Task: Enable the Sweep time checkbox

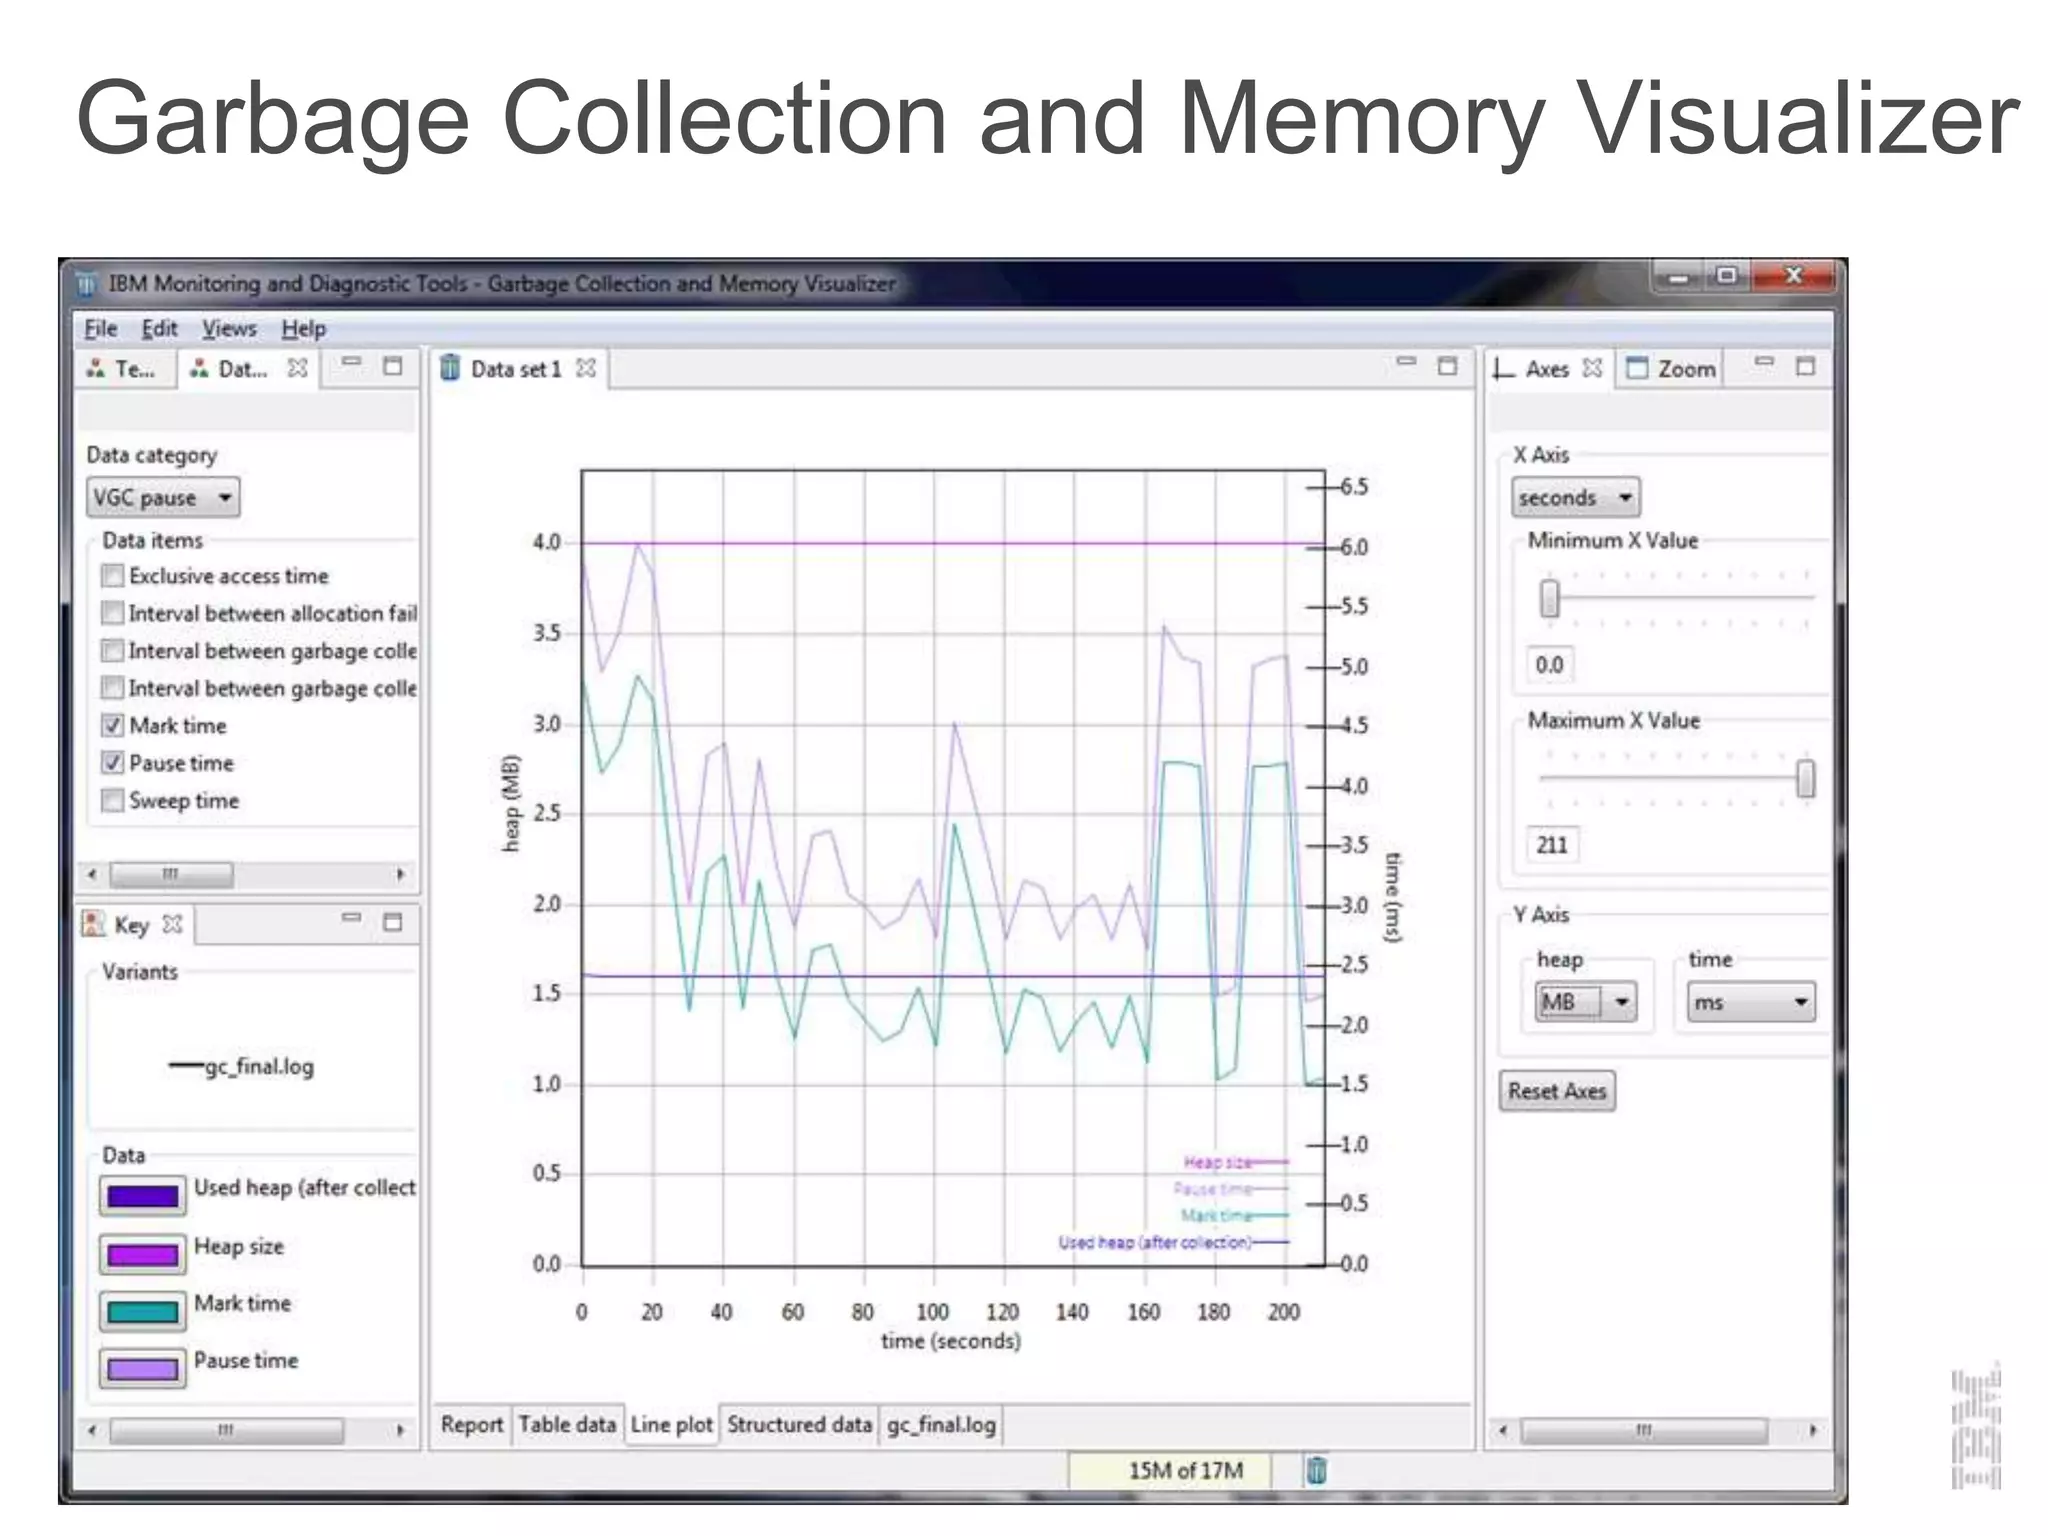Action: pyautogui.click(x=113, y=800)
